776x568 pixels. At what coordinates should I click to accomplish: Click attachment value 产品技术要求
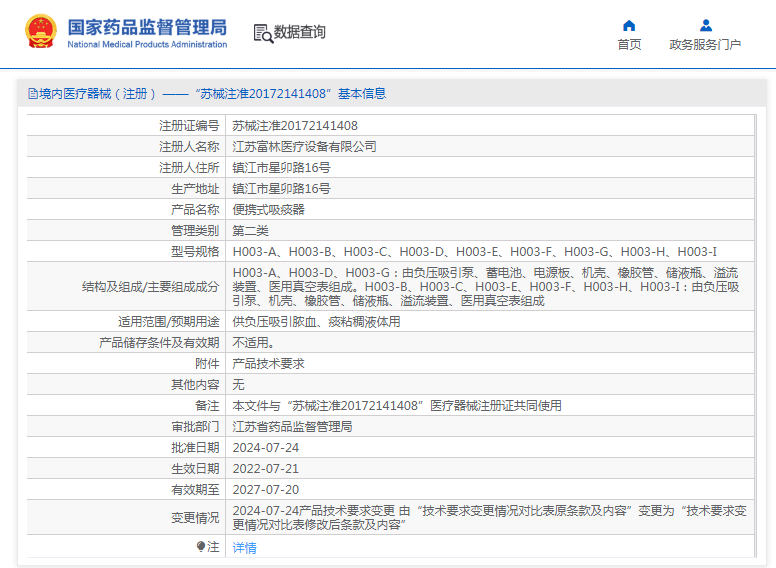click(268, 364)
